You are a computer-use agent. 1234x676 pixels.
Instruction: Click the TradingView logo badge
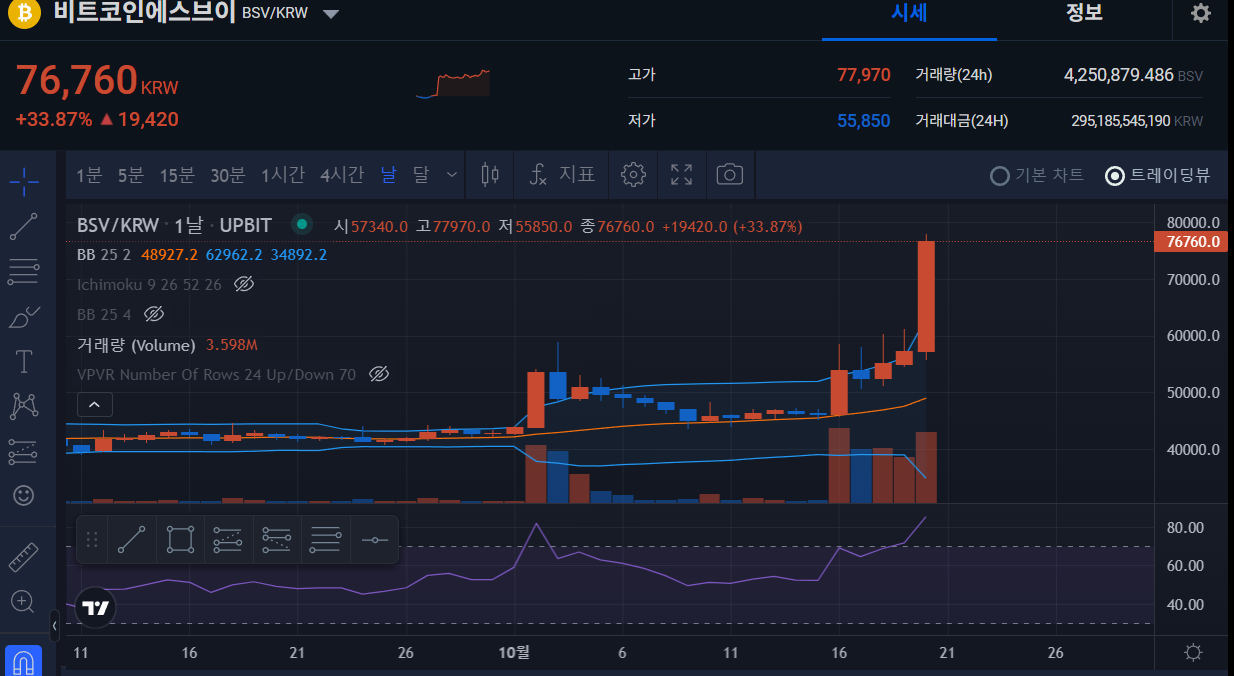[x=96, y=608]
